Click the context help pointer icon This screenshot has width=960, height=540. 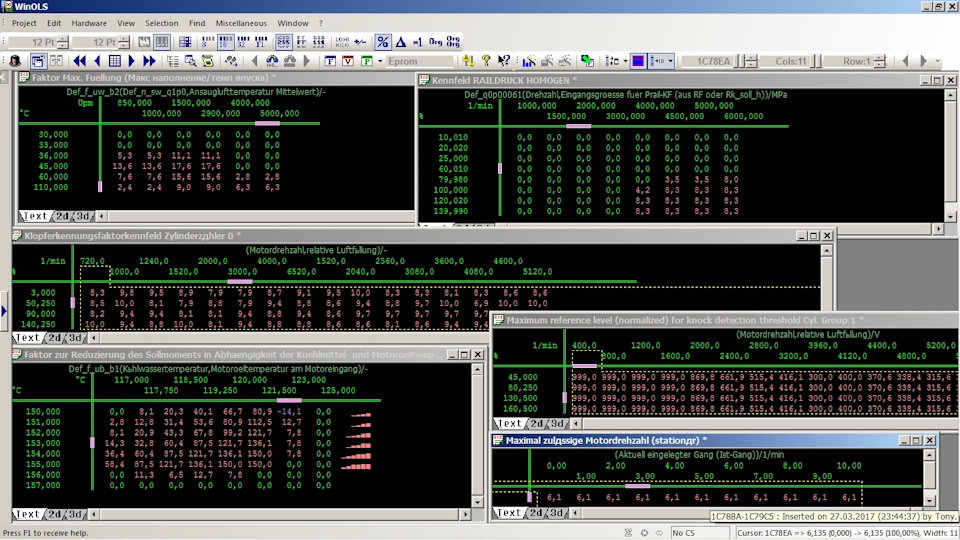point(504,61)
